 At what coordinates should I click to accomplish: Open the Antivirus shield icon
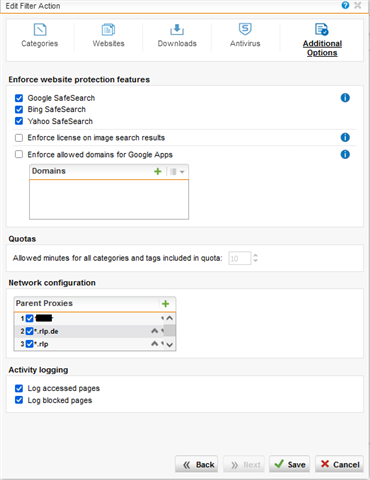click(245, 29)
